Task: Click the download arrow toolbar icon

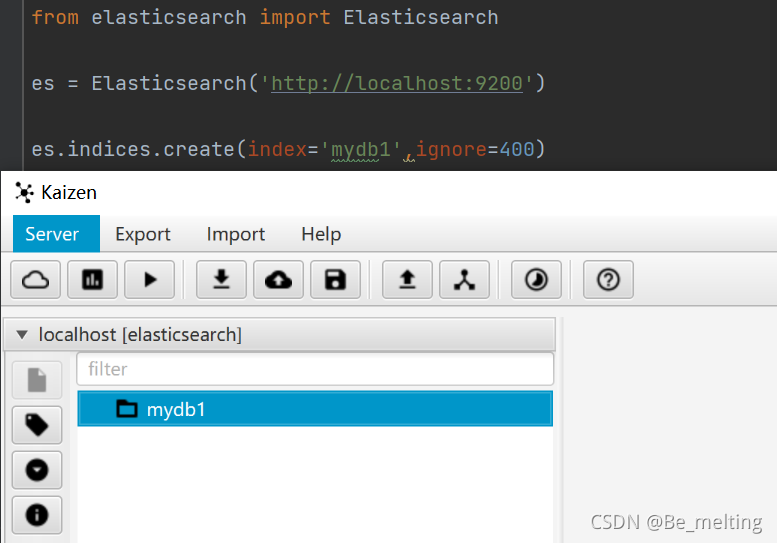Action: point(222,280)
